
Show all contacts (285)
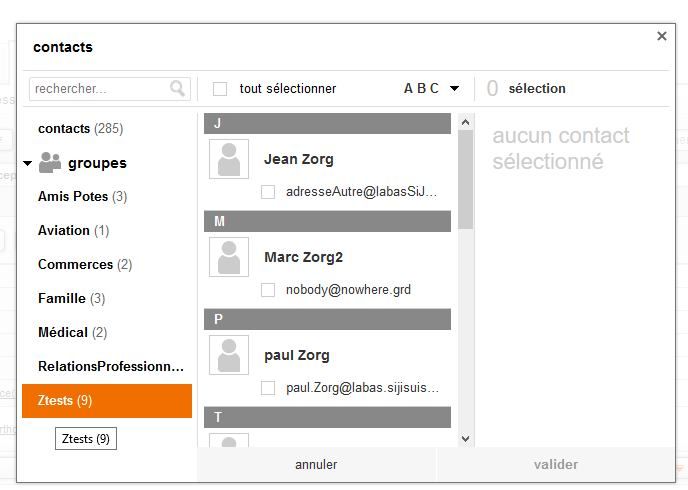click(x=80, y=129)
